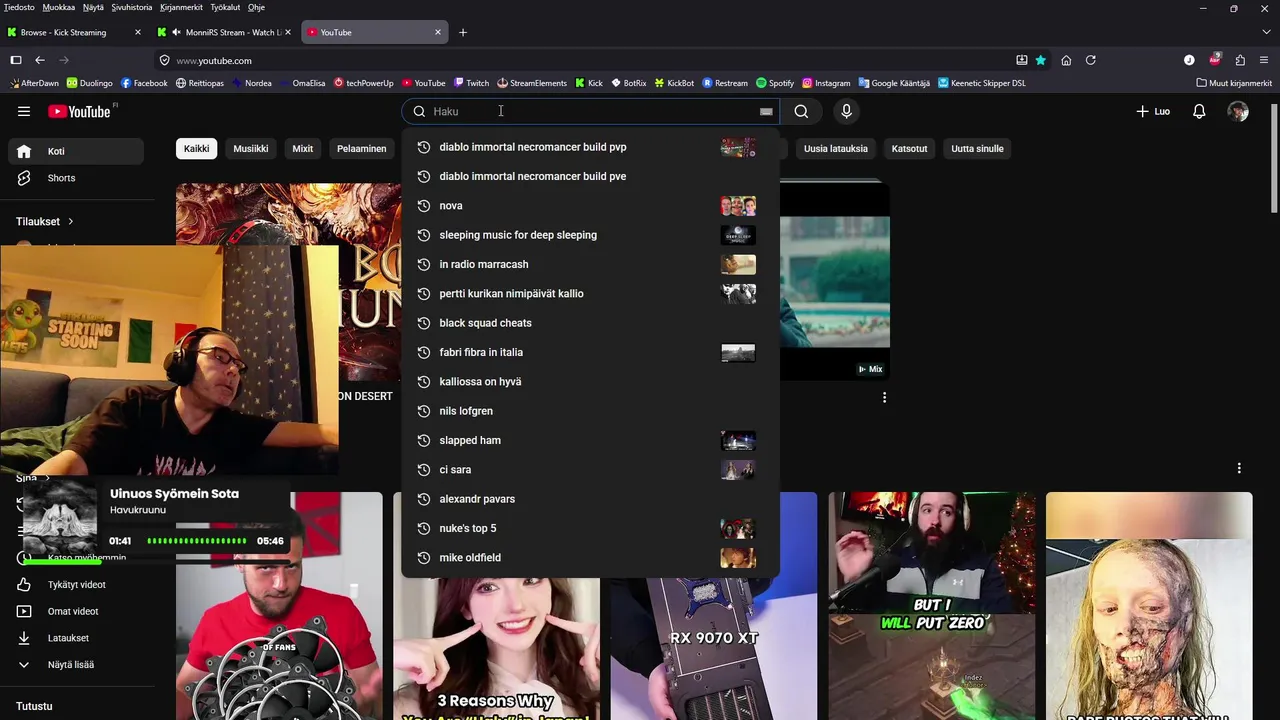Select the Mixit filter chip

(303, 149)
